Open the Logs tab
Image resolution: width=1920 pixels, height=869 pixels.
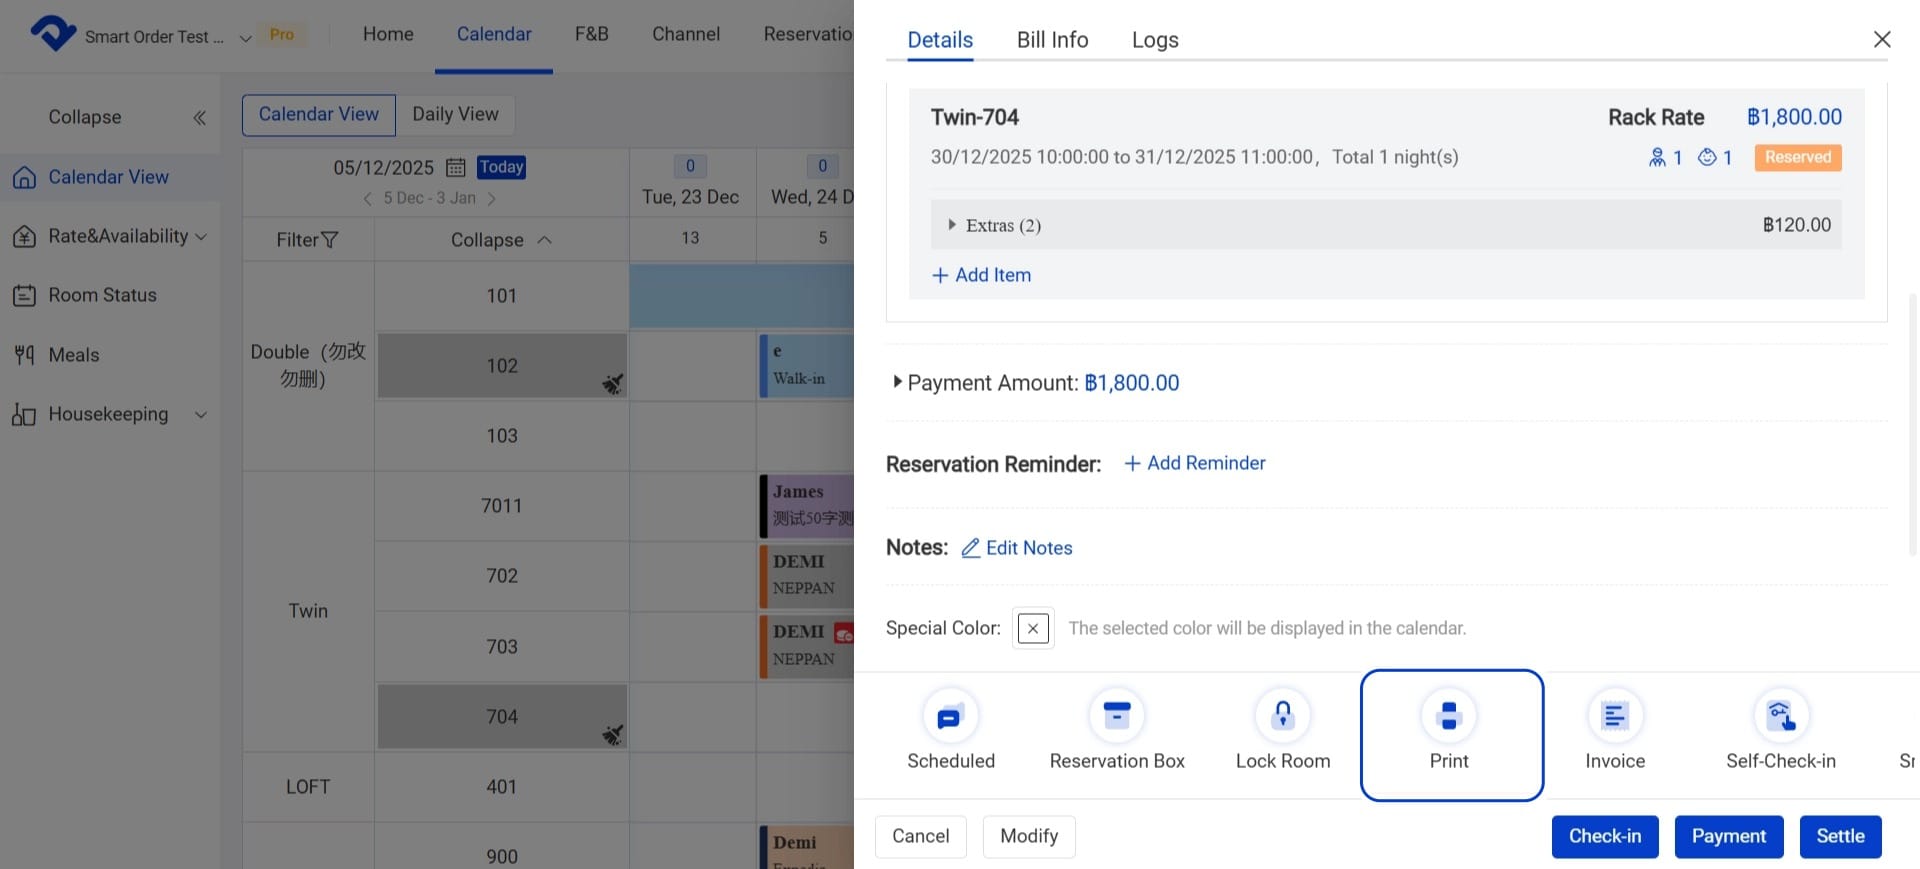[1155, 40]
